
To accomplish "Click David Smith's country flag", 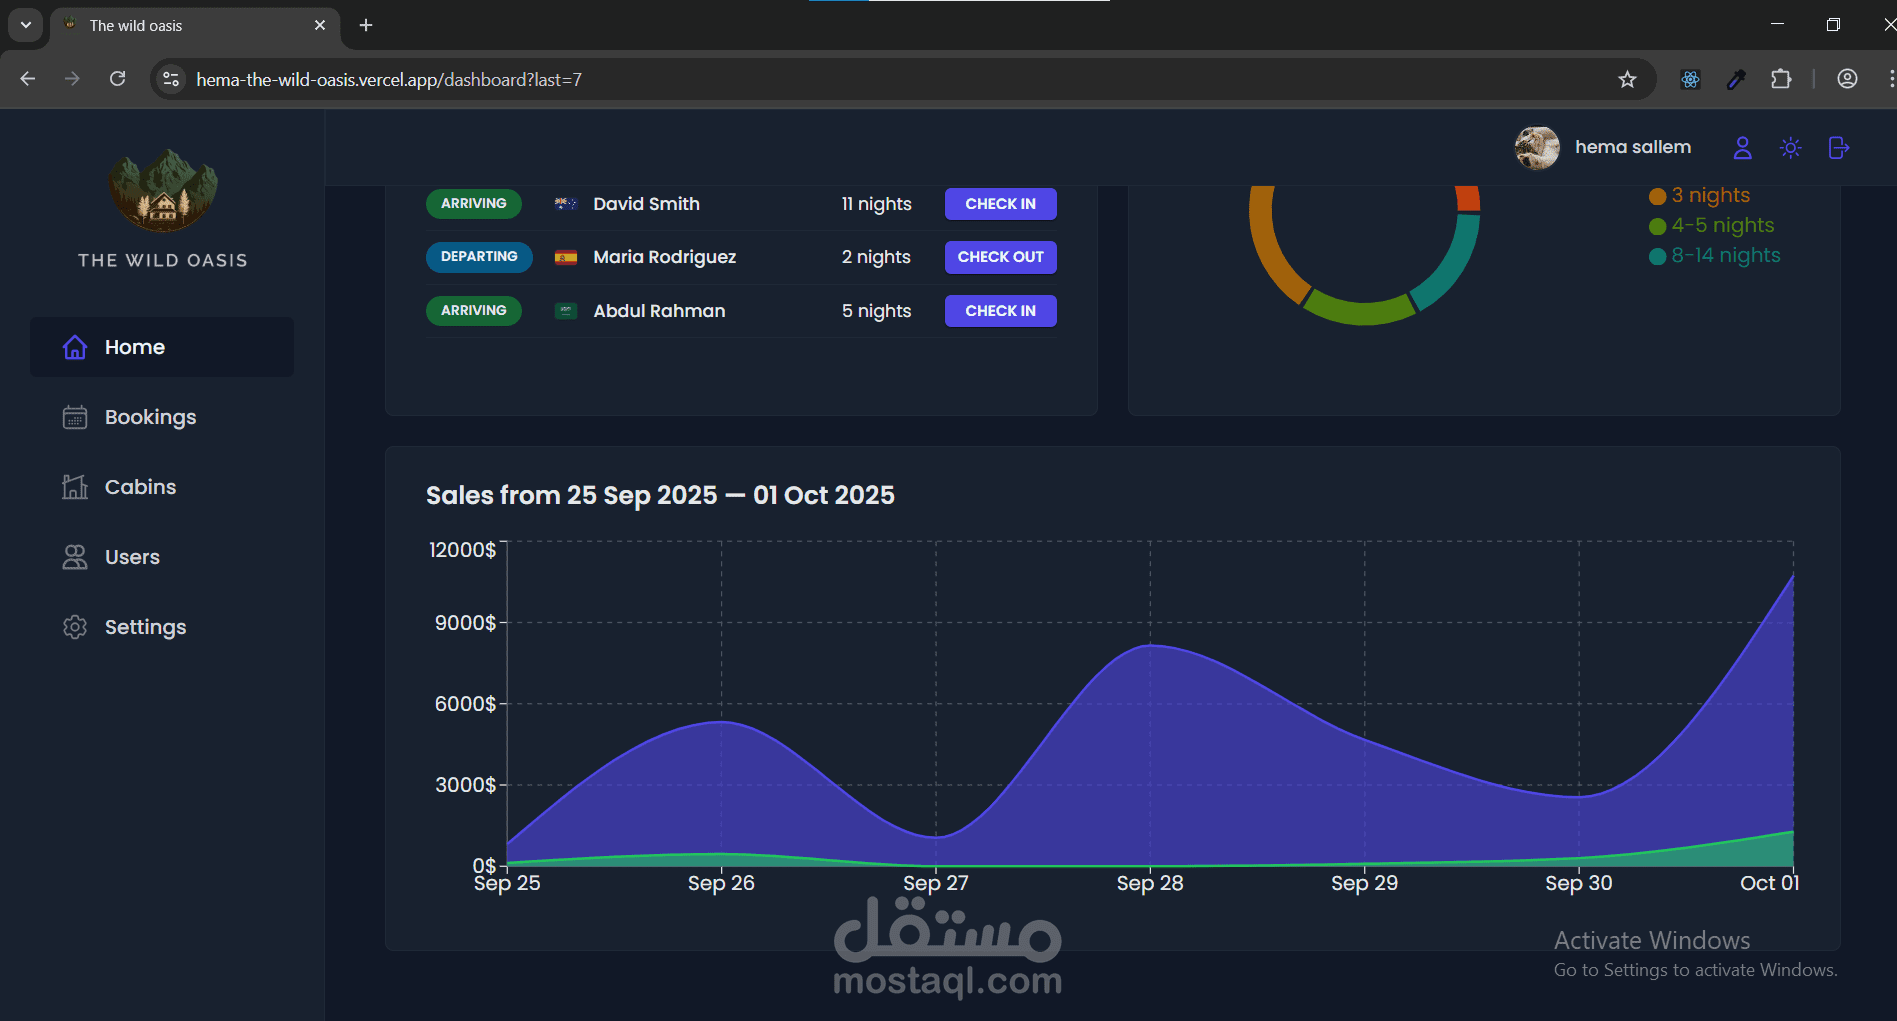I will click(x=566, y=204).
